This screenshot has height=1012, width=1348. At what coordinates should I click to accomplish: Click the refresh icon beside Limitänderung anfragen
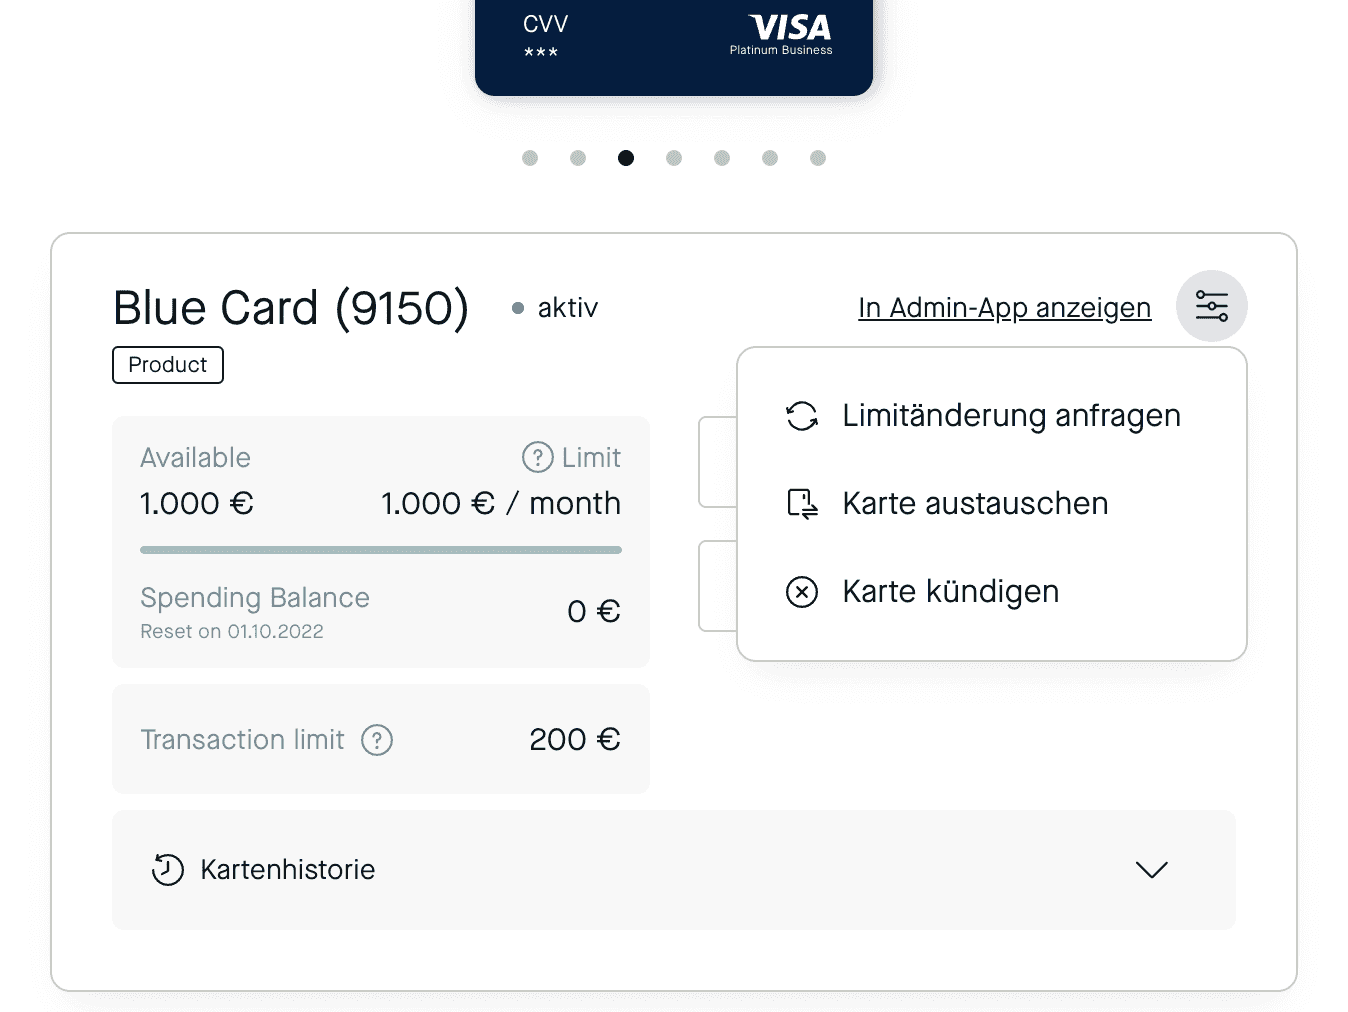click(800, 415)
